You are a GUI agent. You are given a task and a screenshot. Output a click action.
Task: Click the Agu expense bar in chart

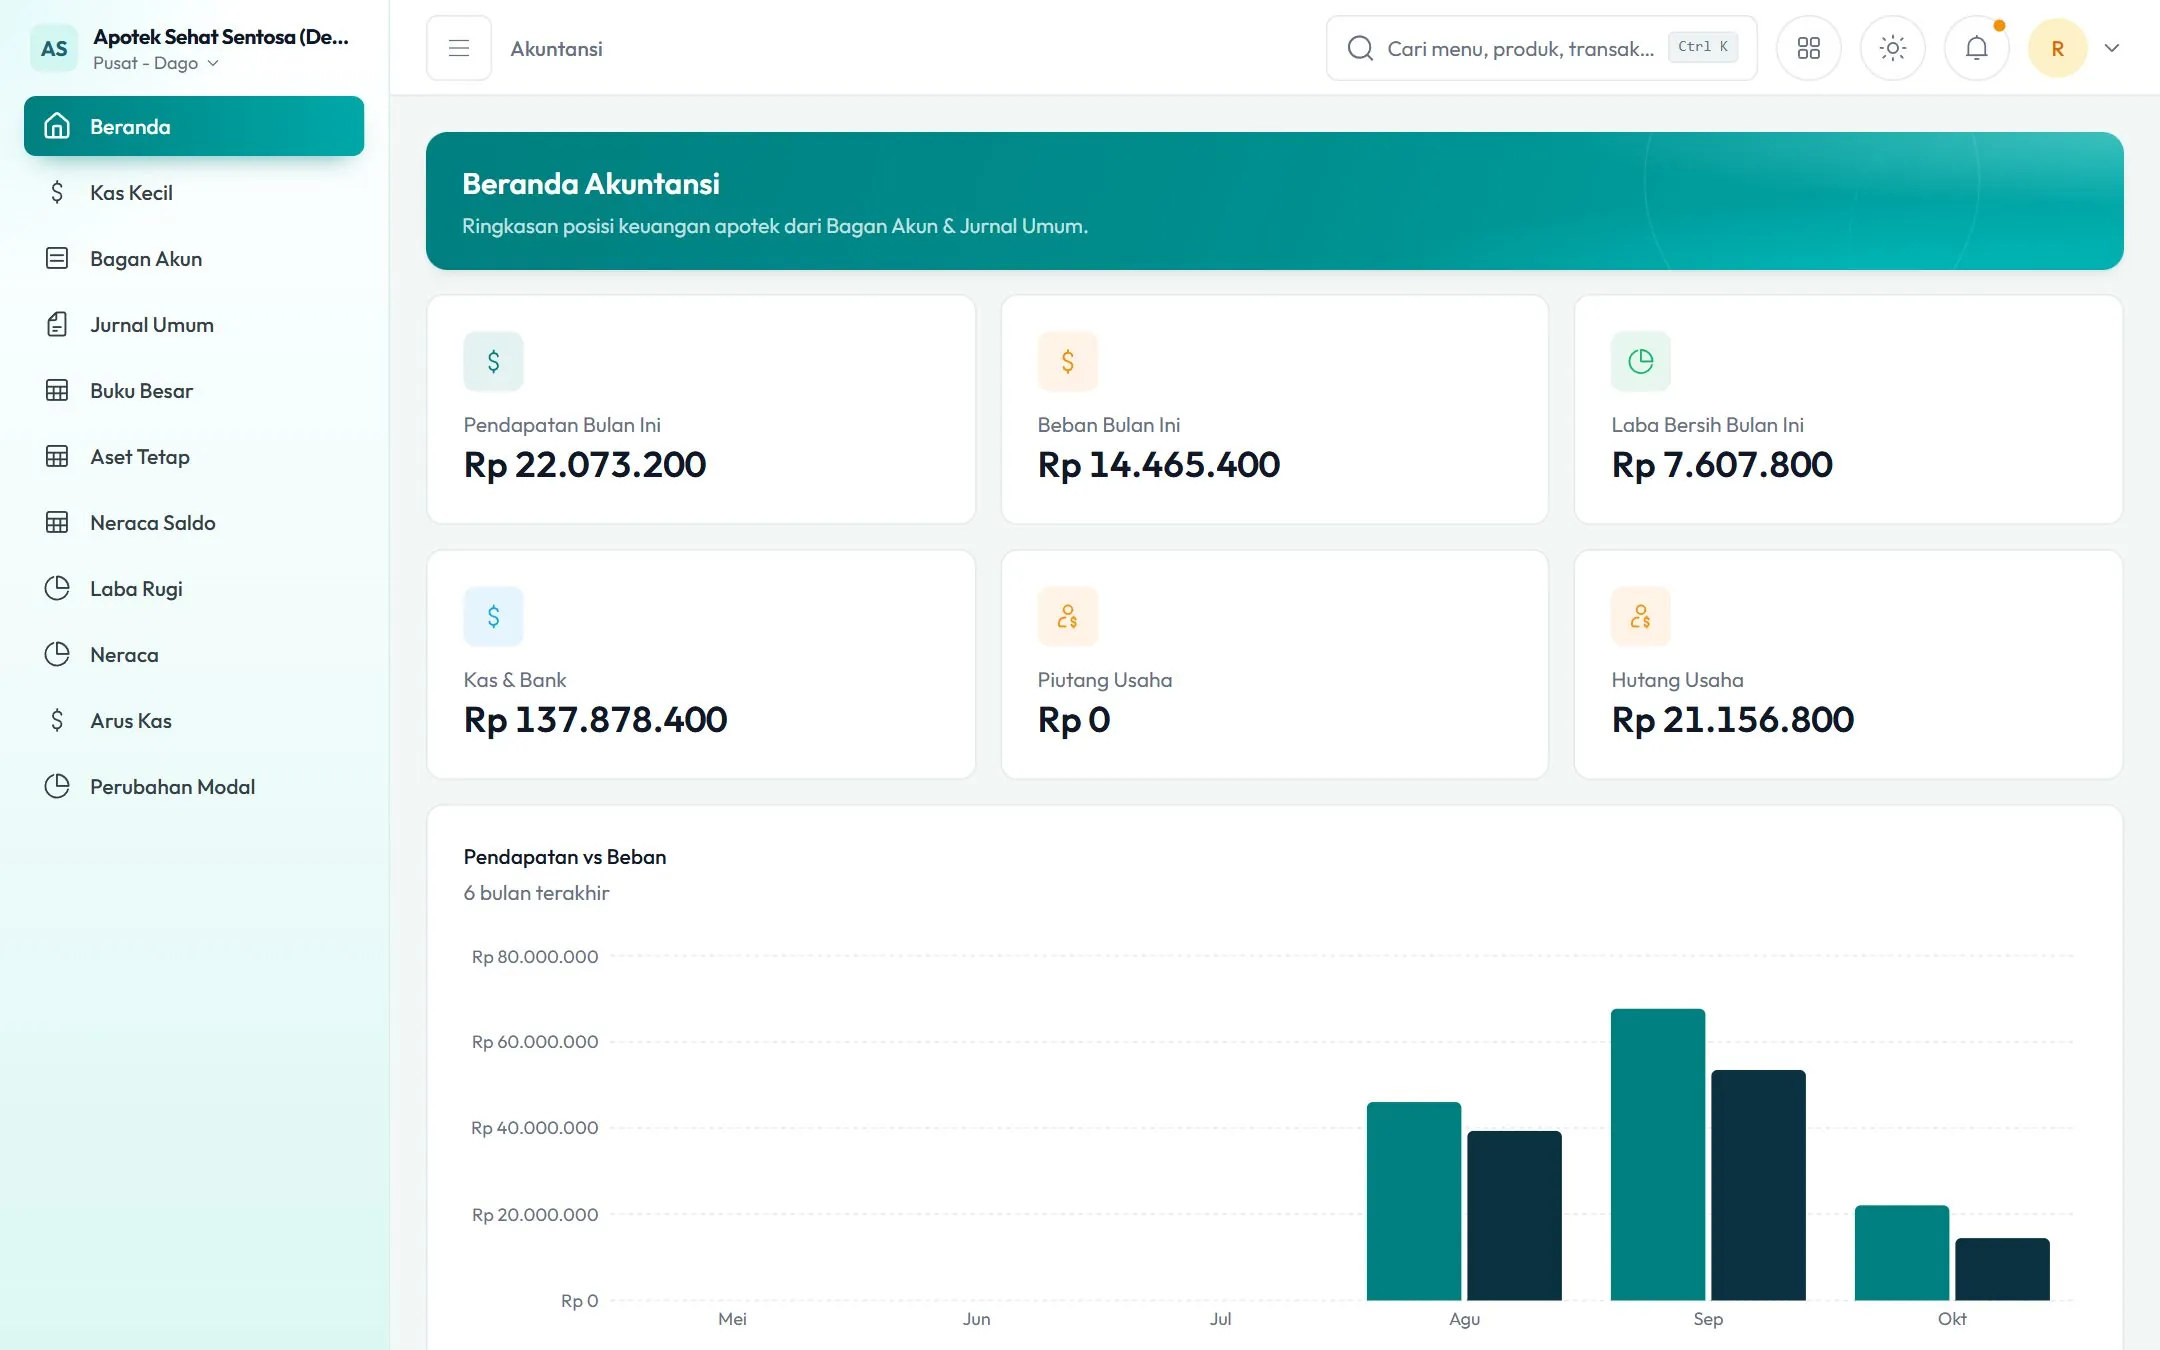[1514, 1215]
